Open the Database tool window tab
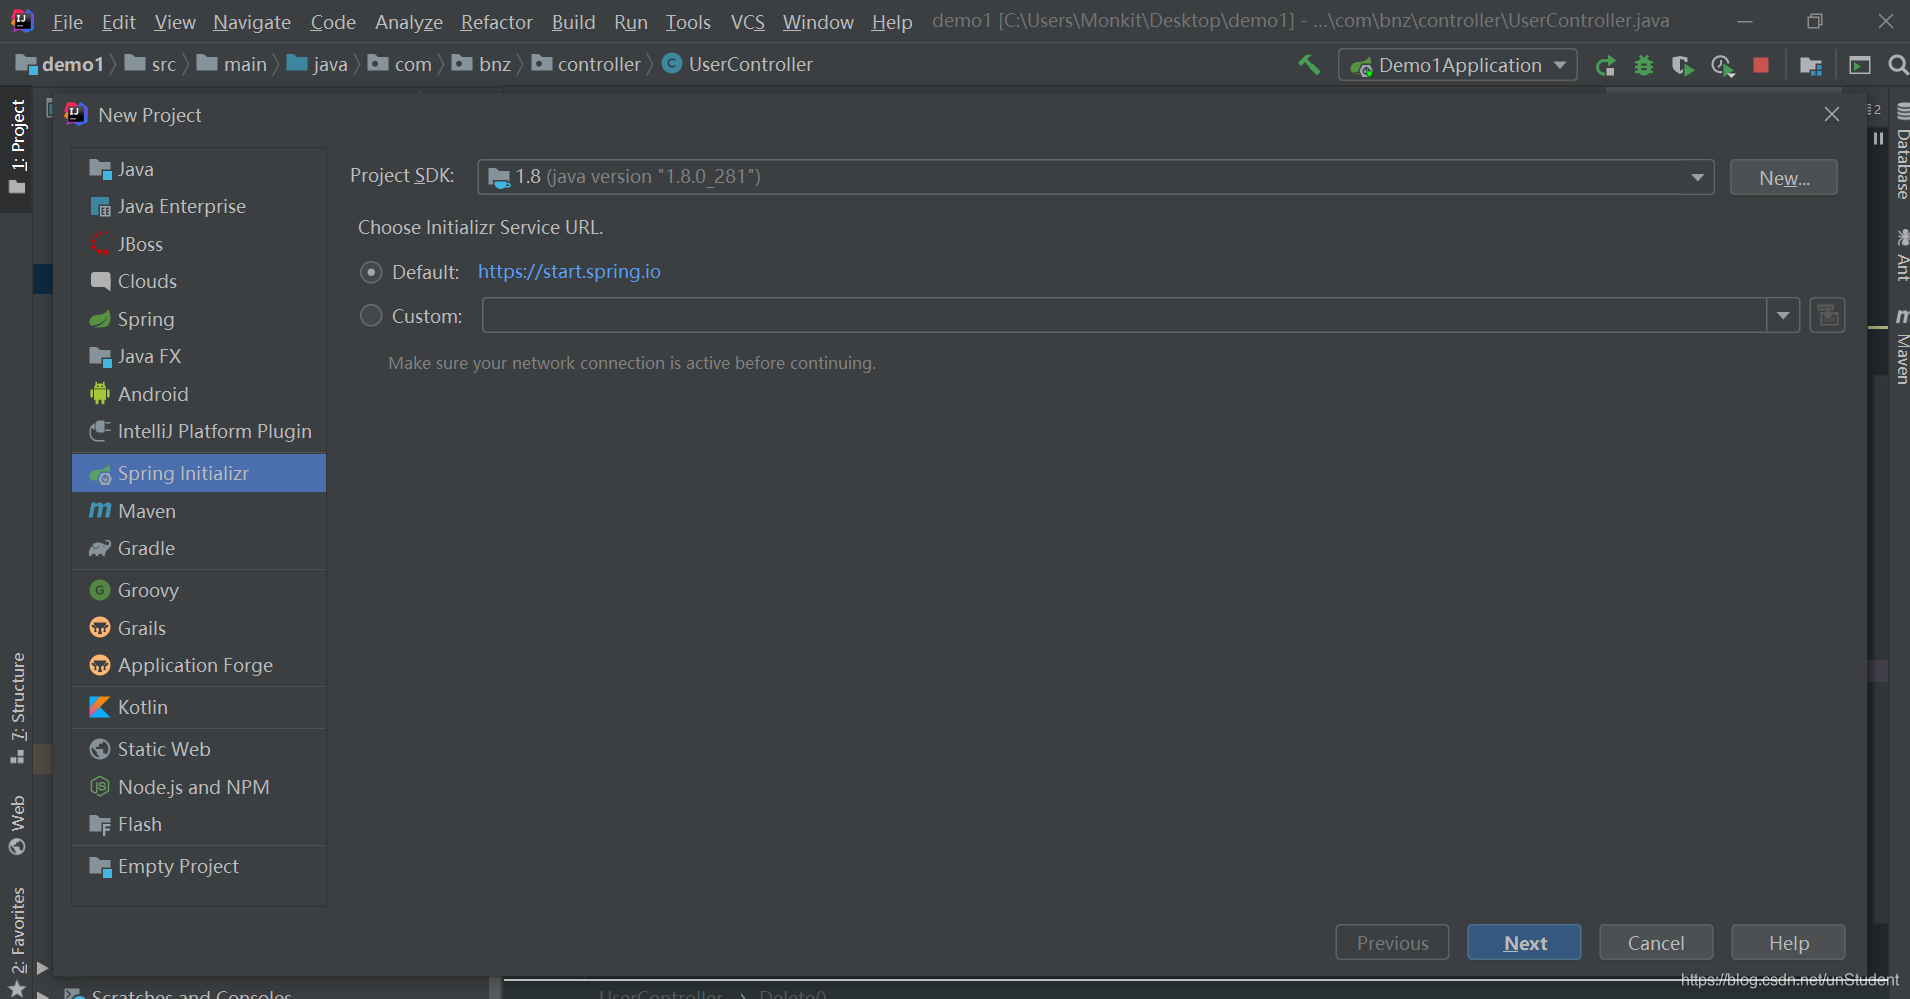1910x999 pixels. click(x=1901, y=153)
